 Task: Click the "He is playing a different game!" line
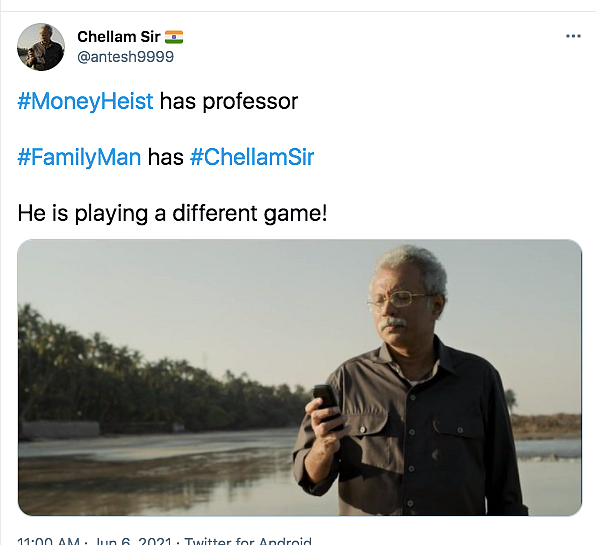tap(172, 213)
